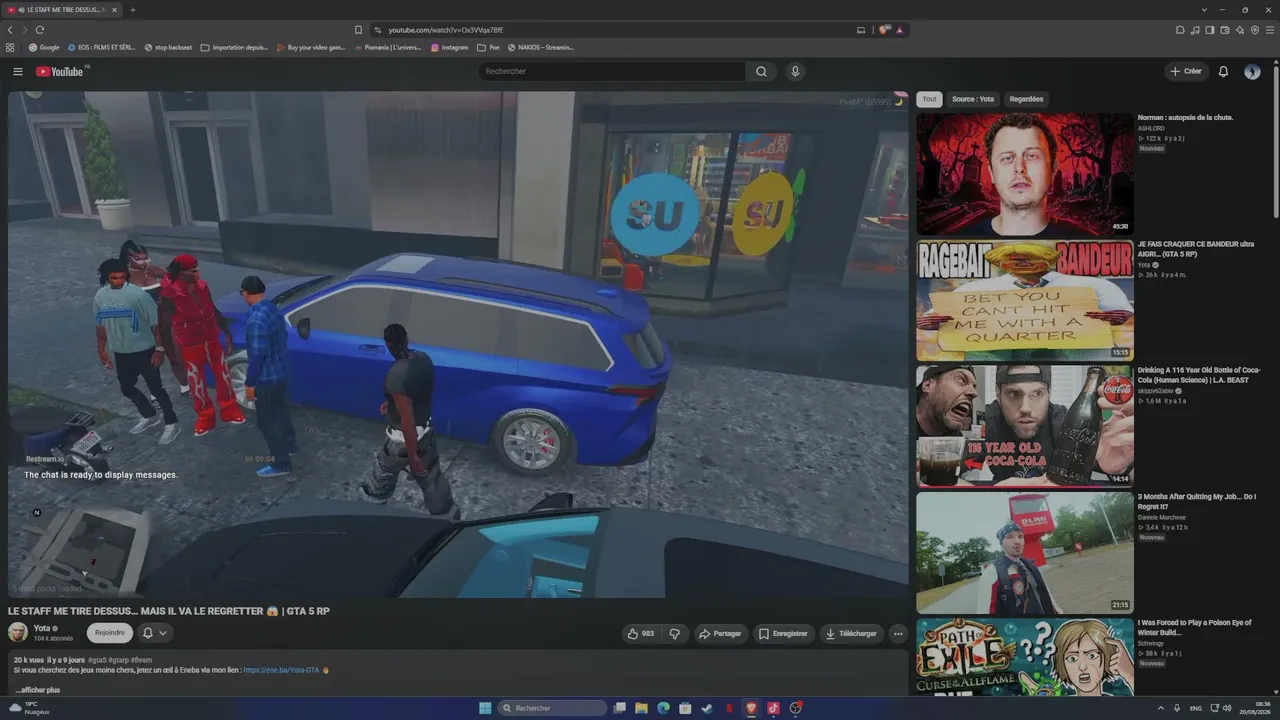Go back in browser history
The height and width of the screenshot is (720, 1280).
pyautogui.click(x=10, y=30)
